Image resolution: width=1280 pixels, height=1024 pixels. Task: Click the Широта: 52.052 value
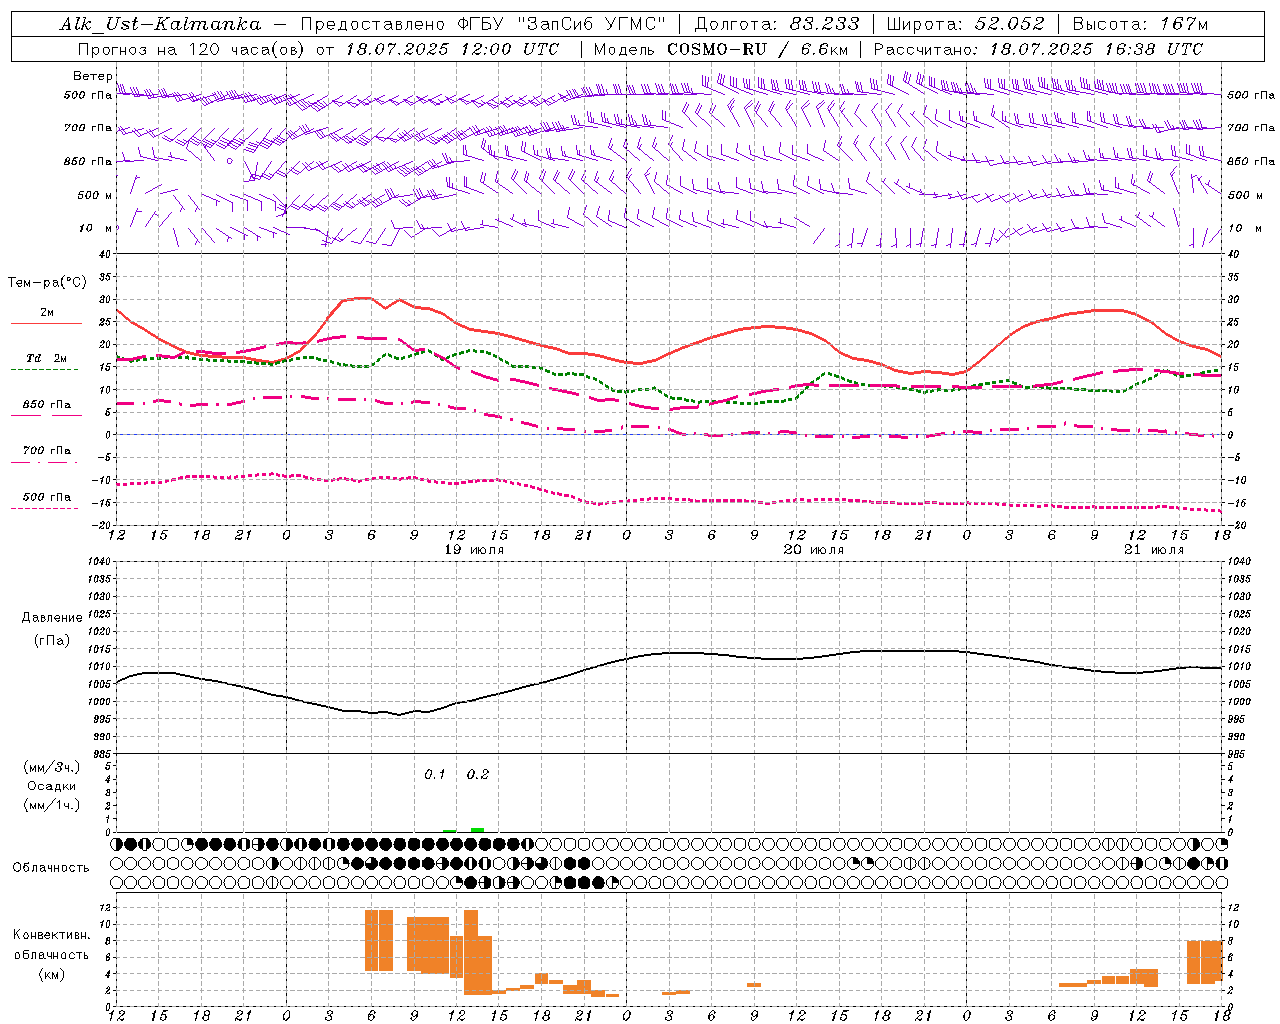coord(965,24)
